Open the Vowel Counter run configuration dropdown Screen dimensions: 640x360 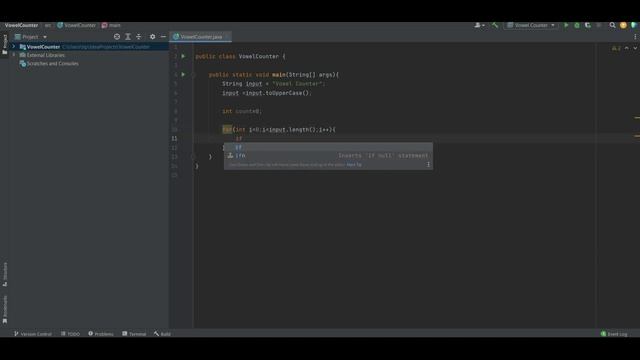(531, 25)
